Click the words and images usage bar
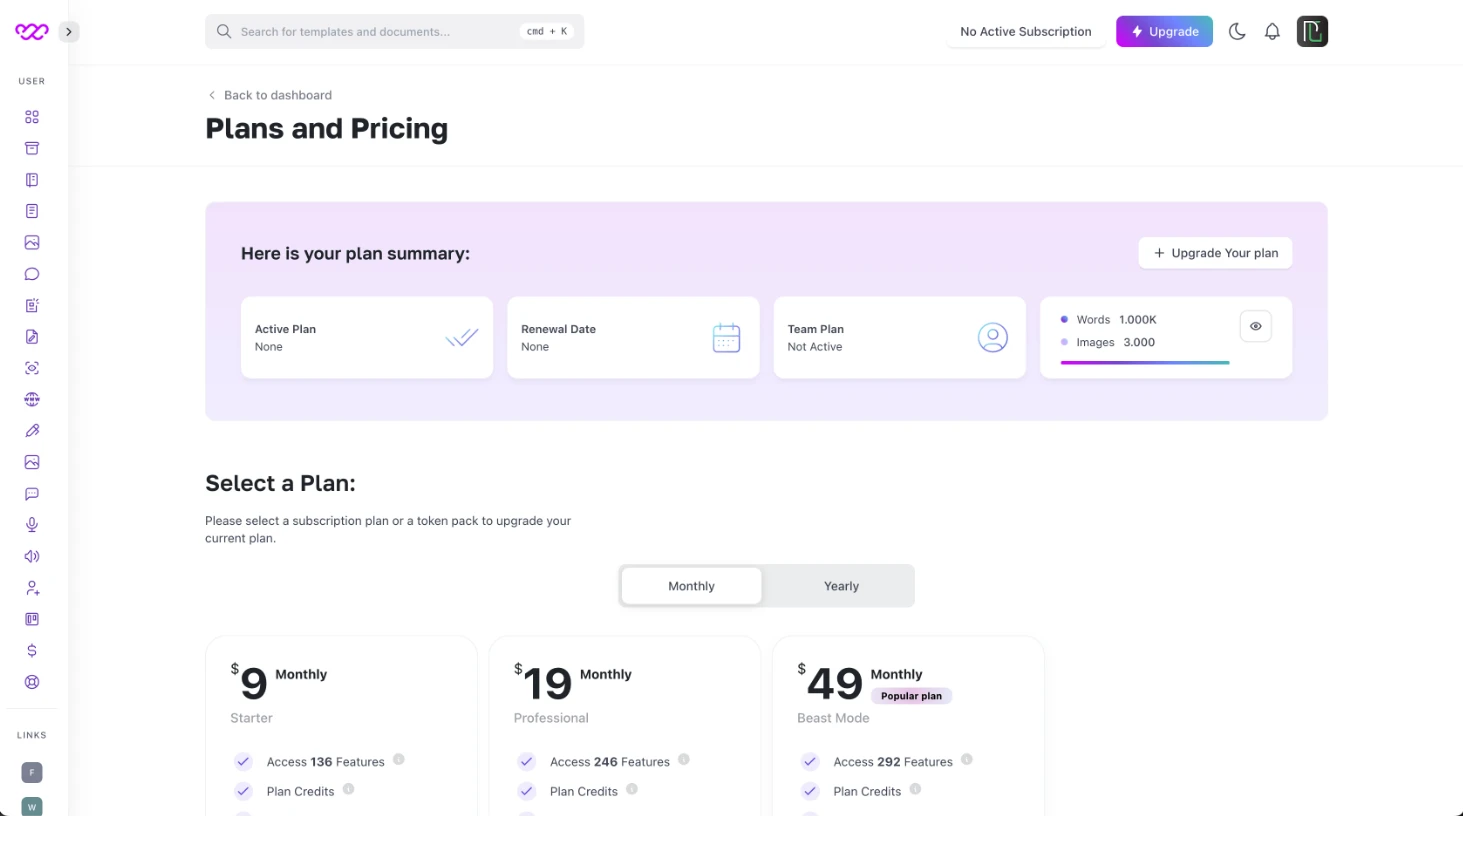 [x=1145, y=362]
